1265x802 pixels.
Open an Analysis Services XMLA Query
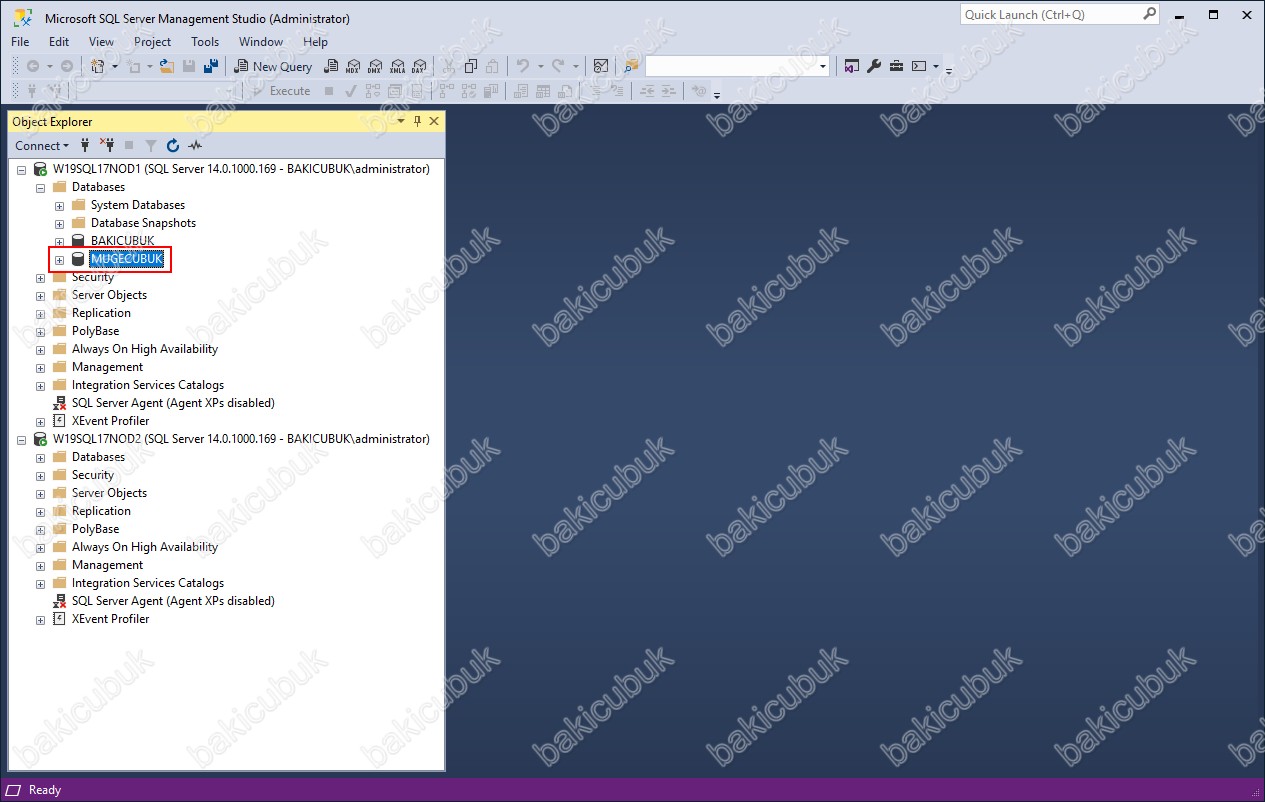(x=397, y=66)
